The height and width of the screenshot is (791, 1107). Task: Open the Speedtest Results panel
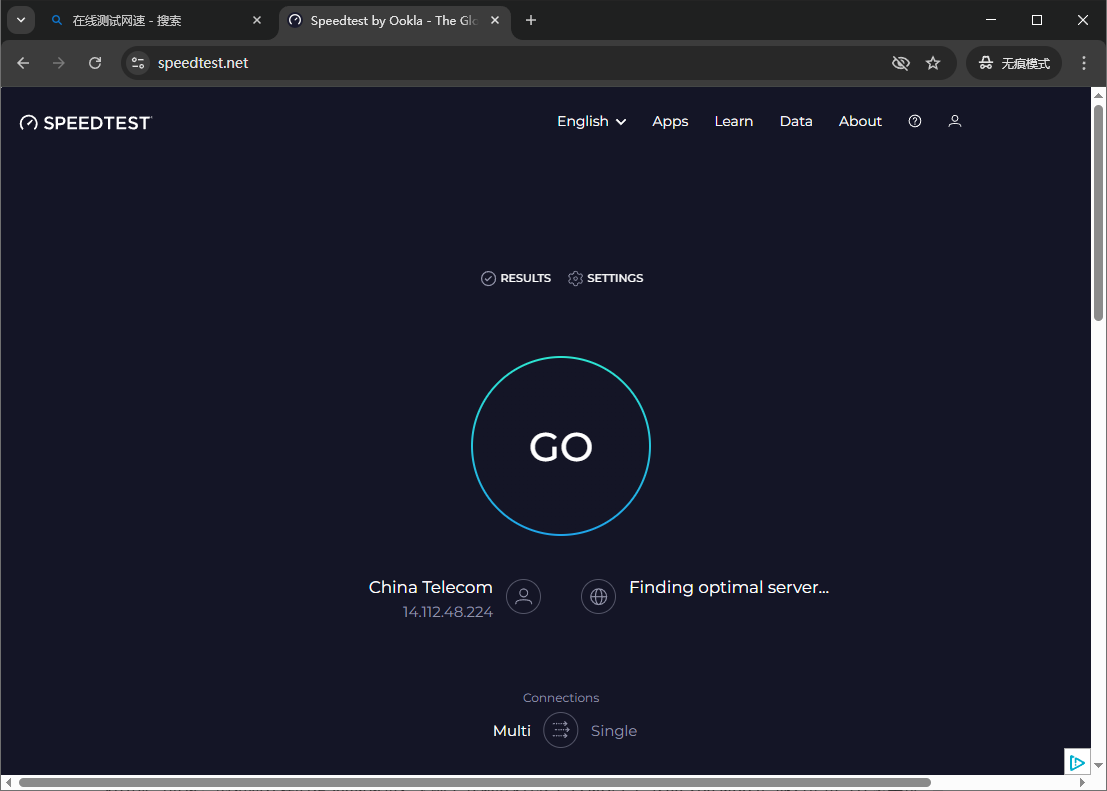click(515, 278)
